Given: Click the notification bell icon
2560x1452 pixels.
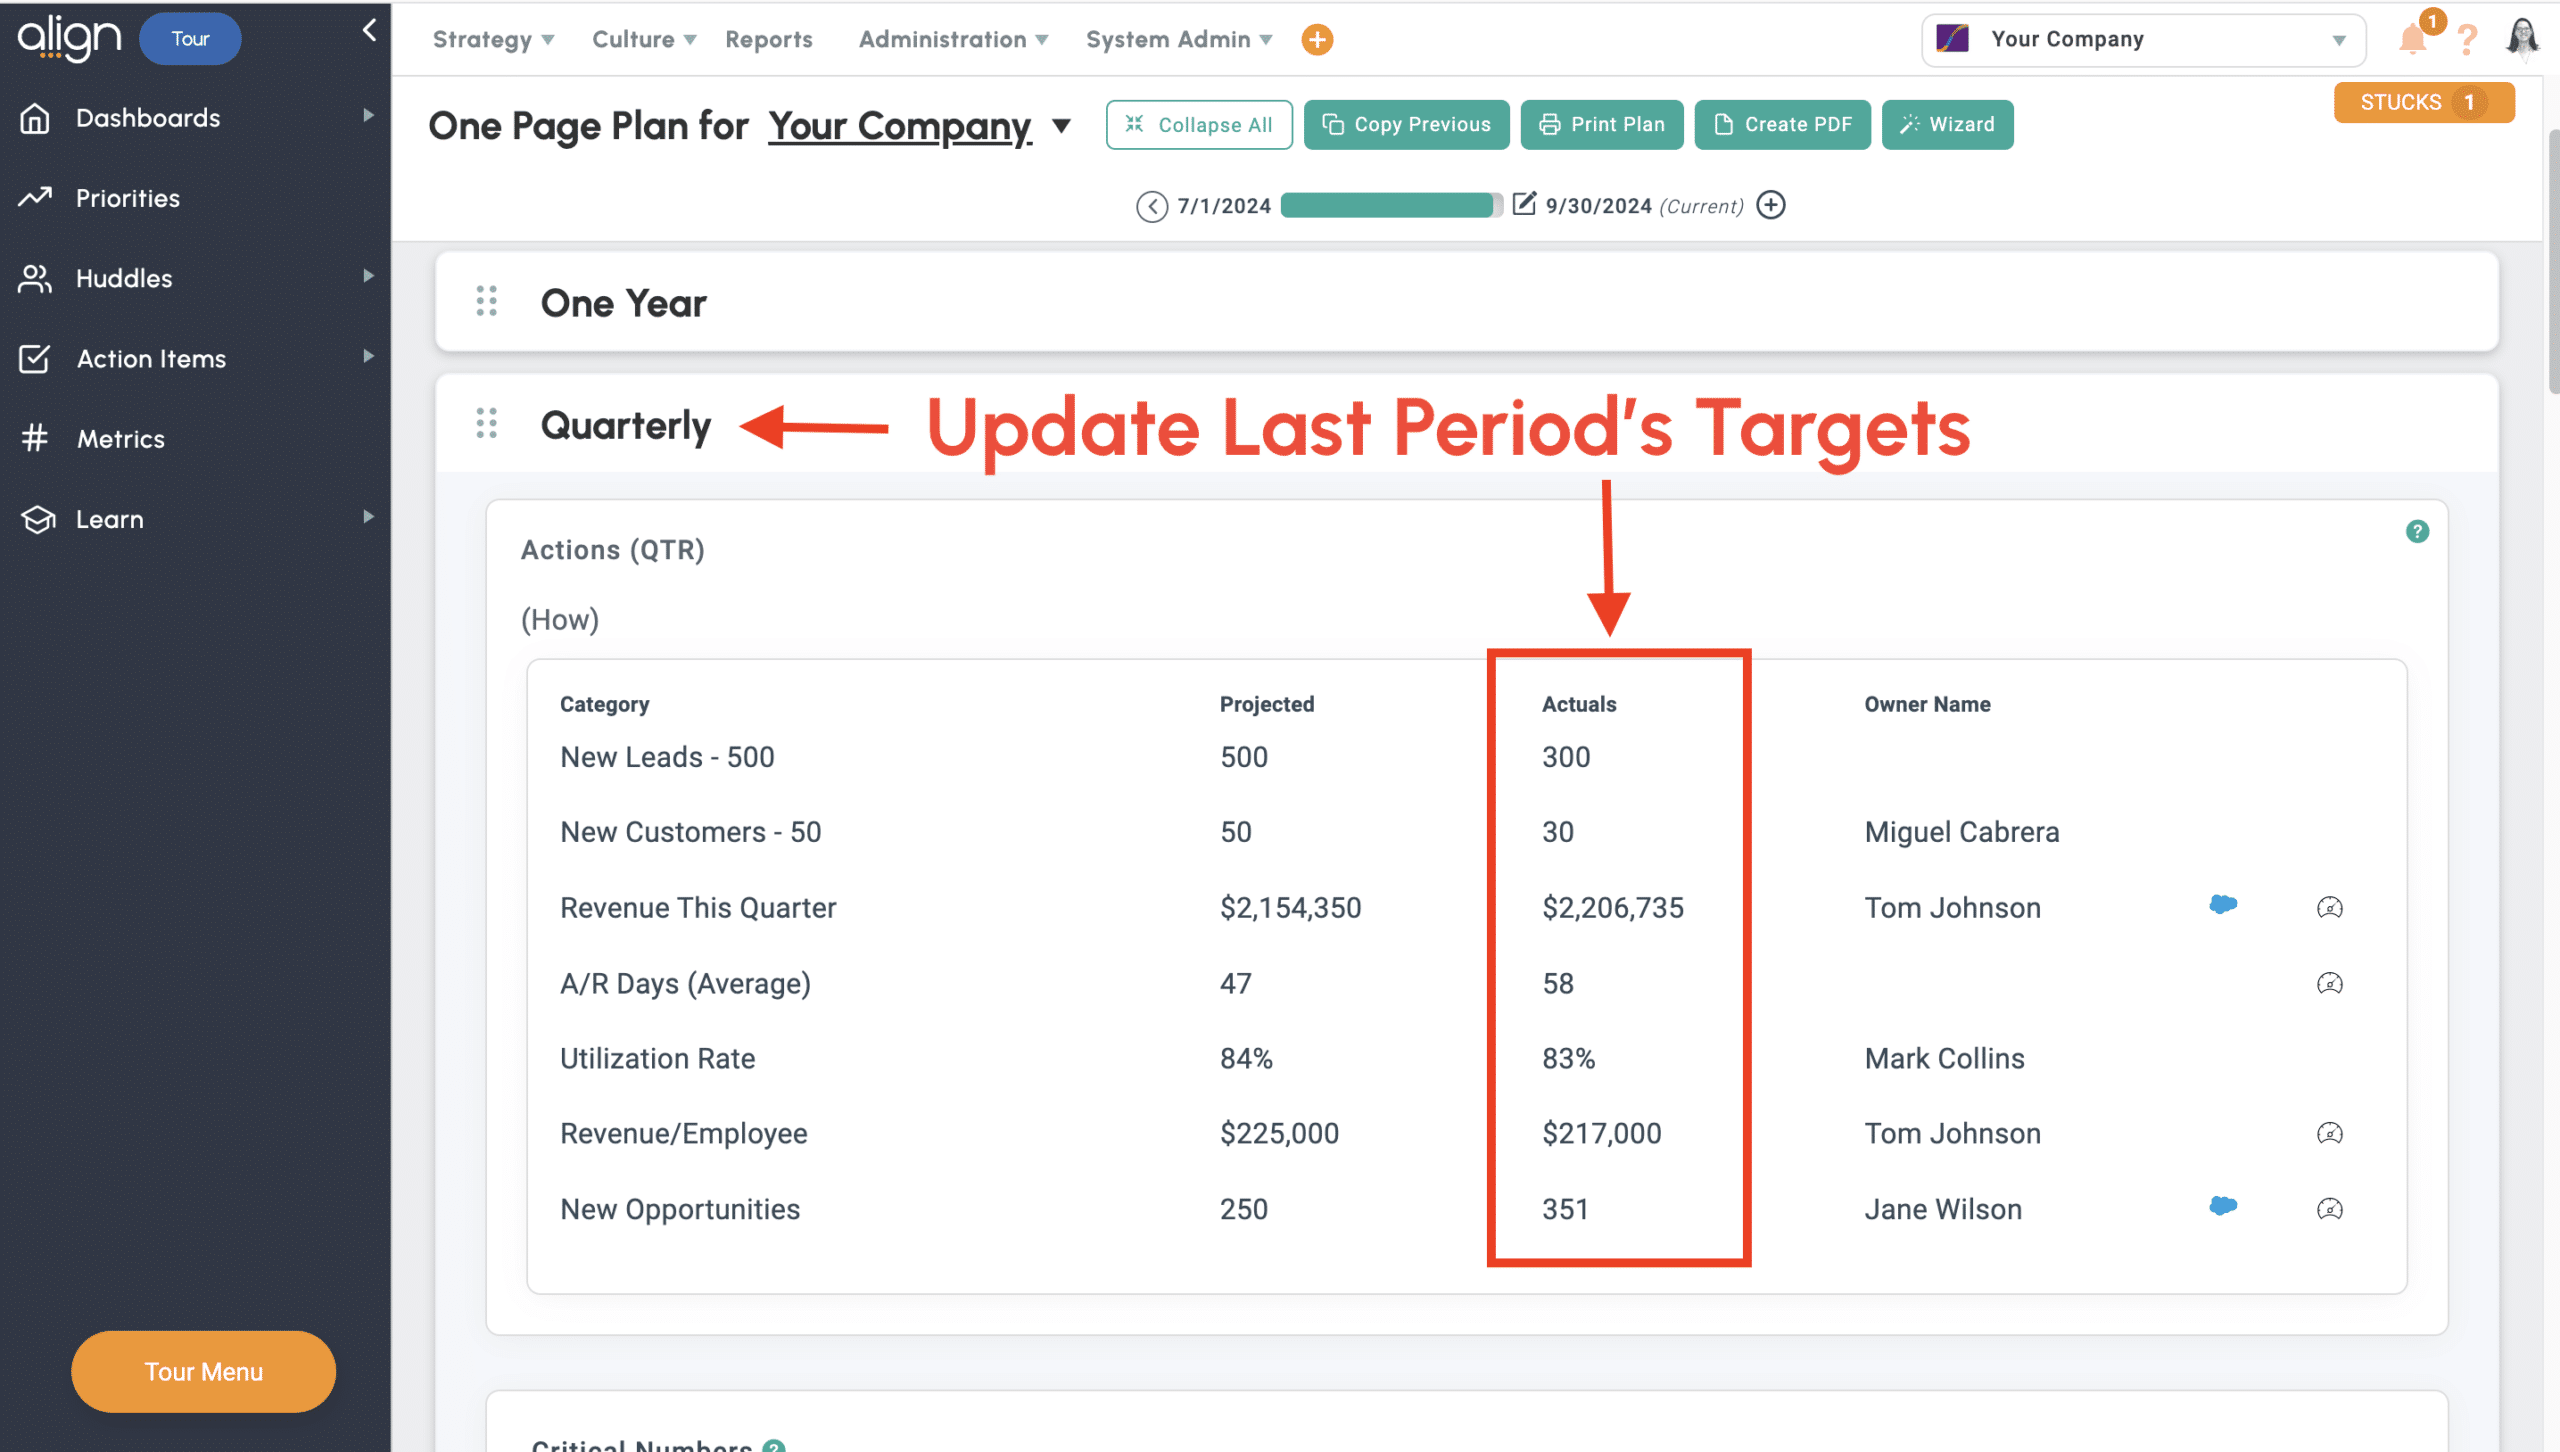Looking at the screenshot, I should [x=2412, y=40].
